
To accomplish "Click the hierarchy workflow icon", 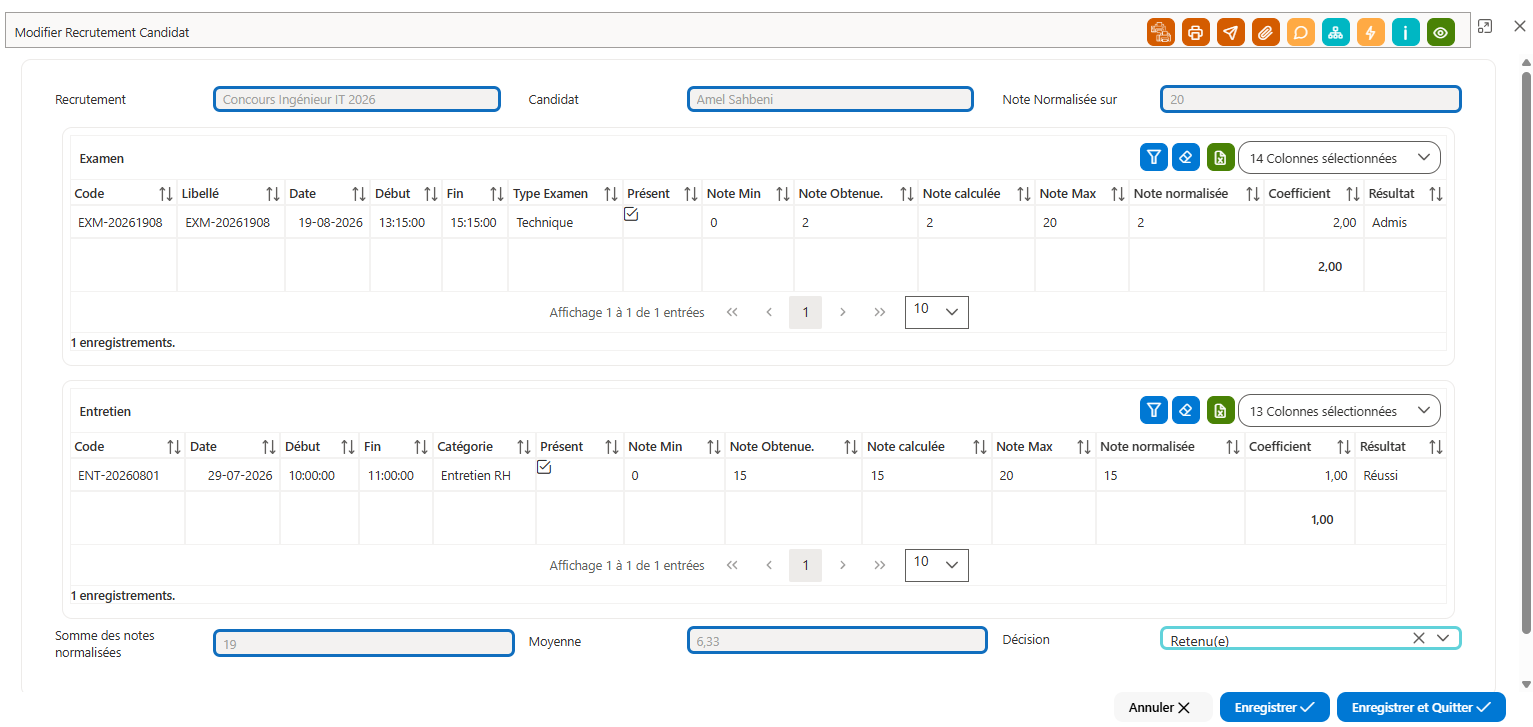I will (1336, 32).
